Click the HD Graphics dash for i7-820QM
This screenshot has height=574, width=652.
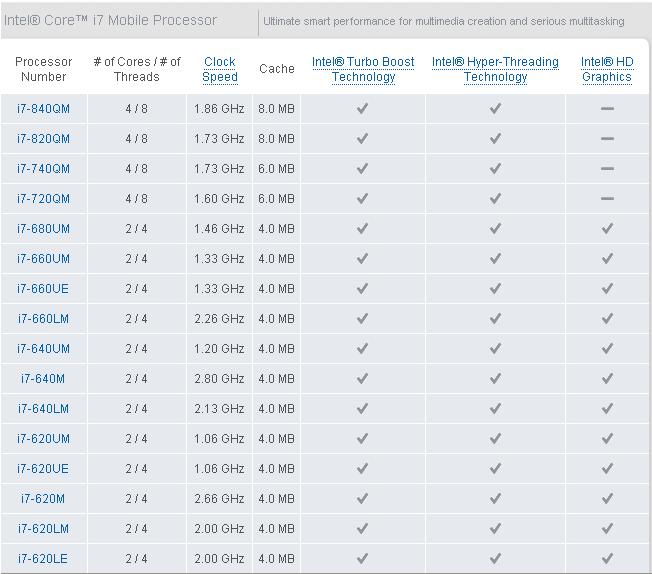click(607, 139)
